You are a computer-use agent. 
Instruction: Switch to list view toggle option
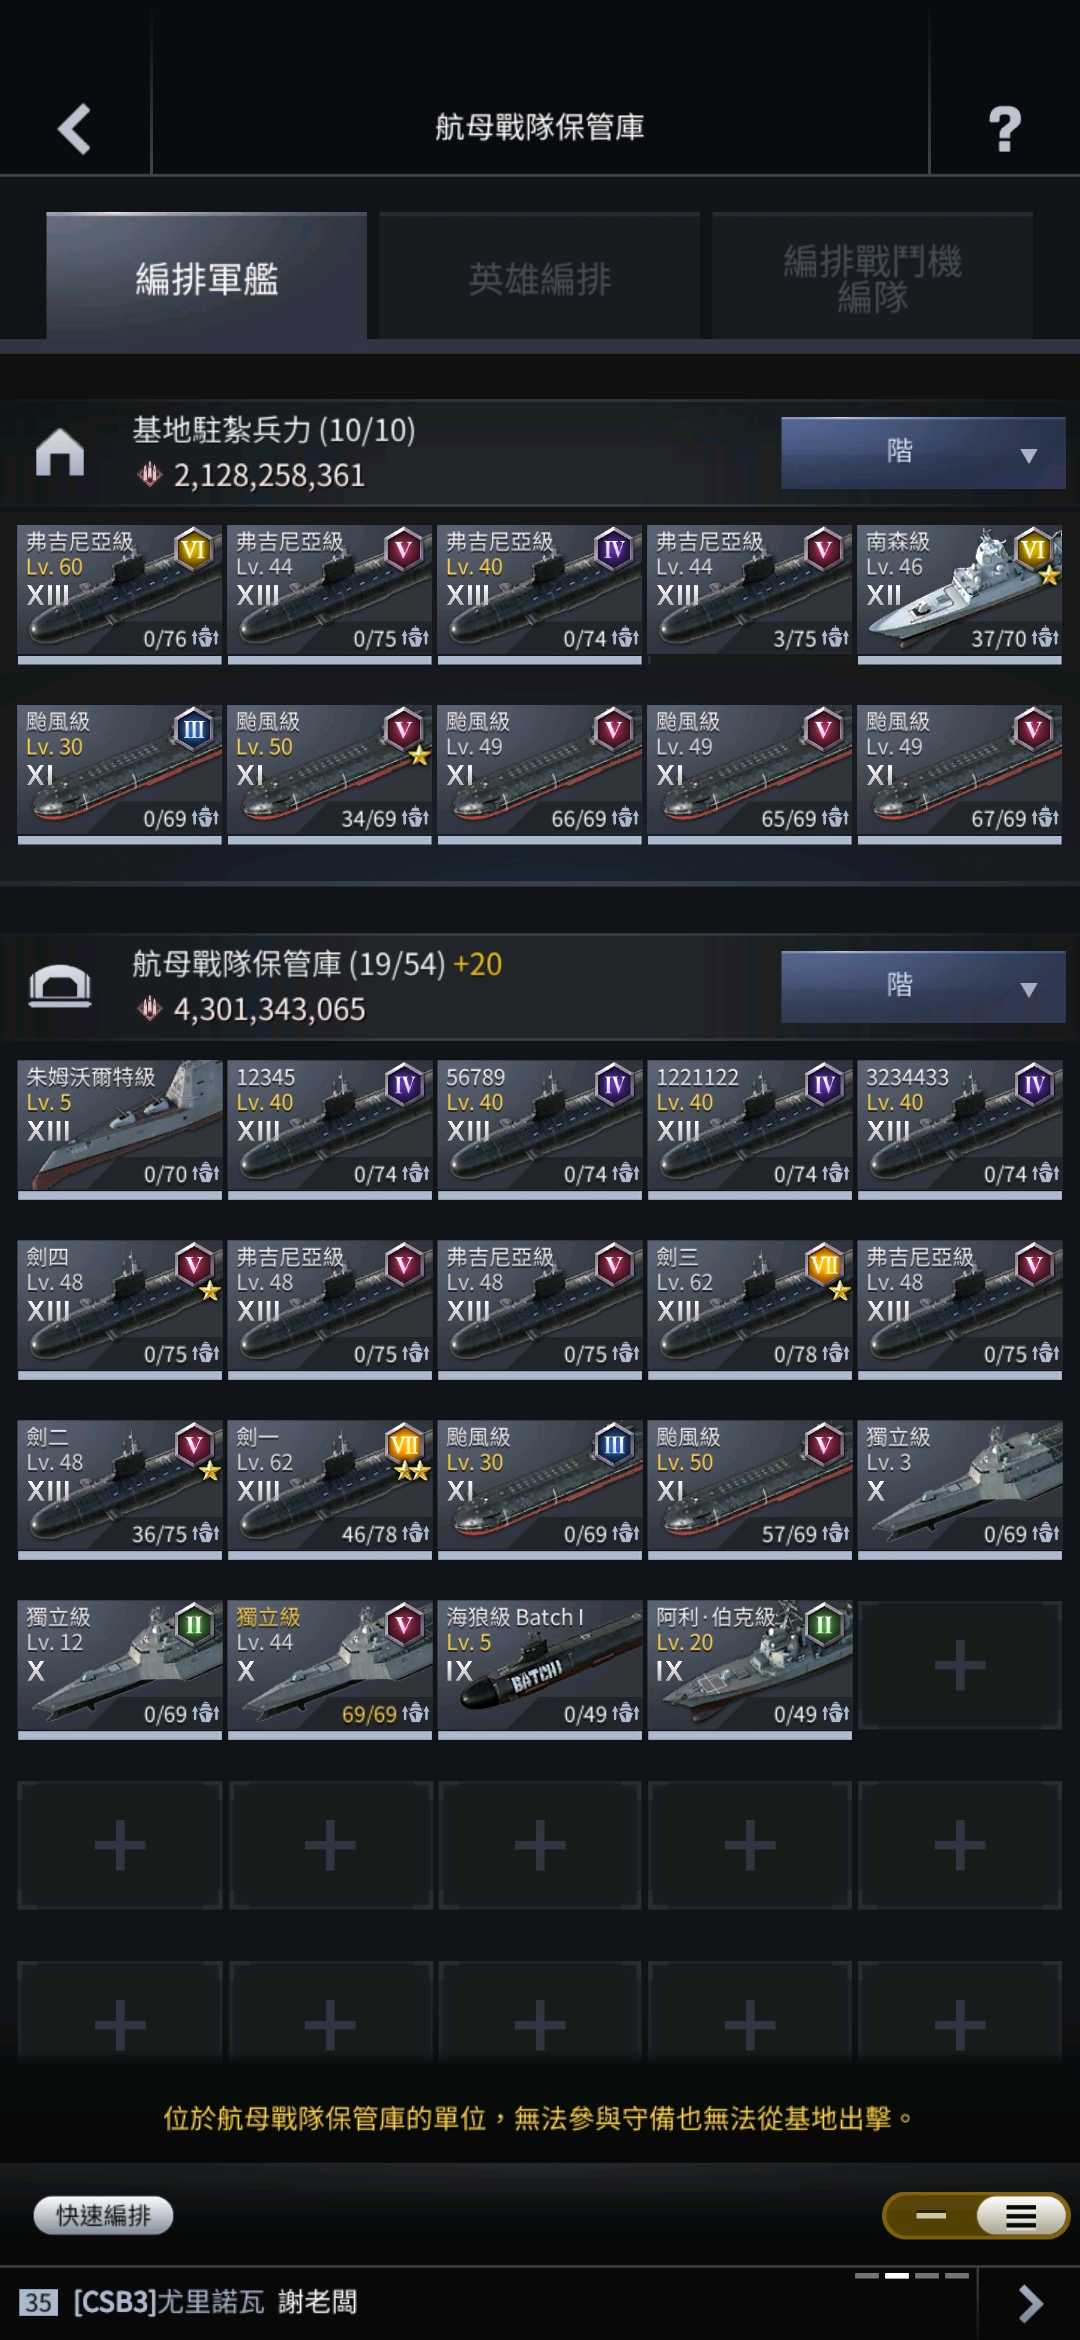click(x=1021, y=2216)
